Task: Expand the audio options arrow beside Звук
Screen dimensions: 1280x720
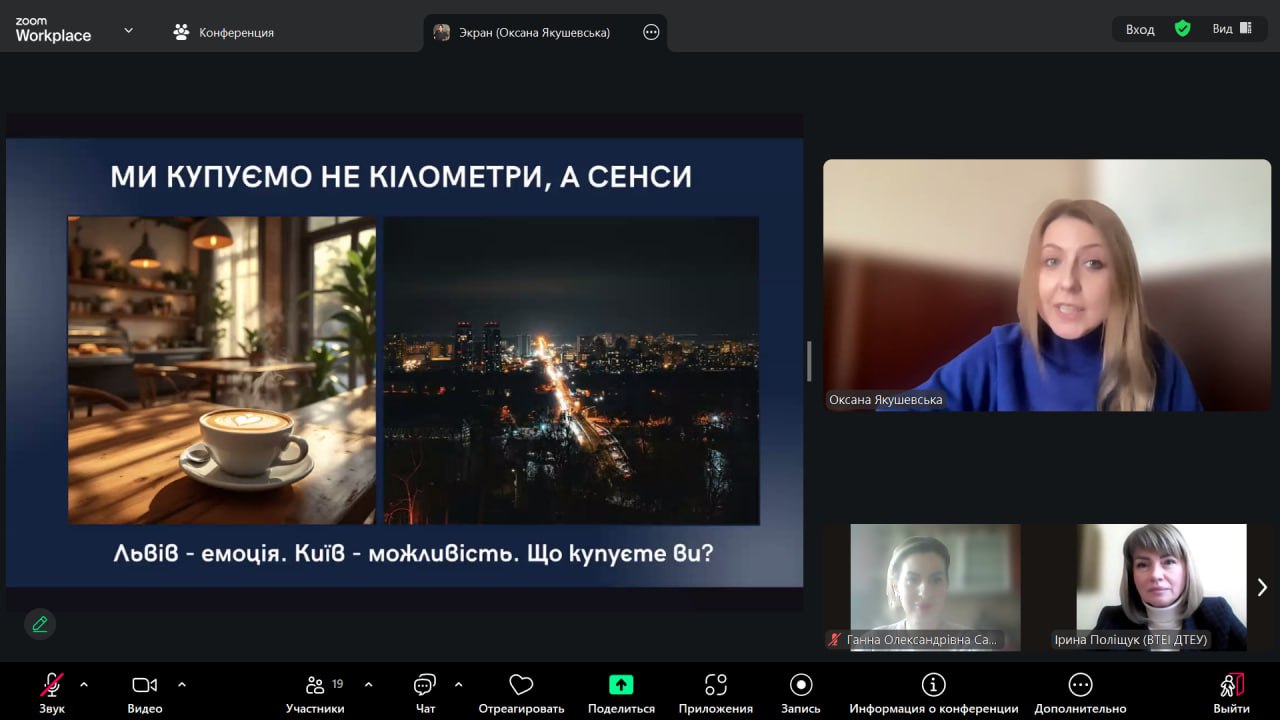Action: pos(84,685)
